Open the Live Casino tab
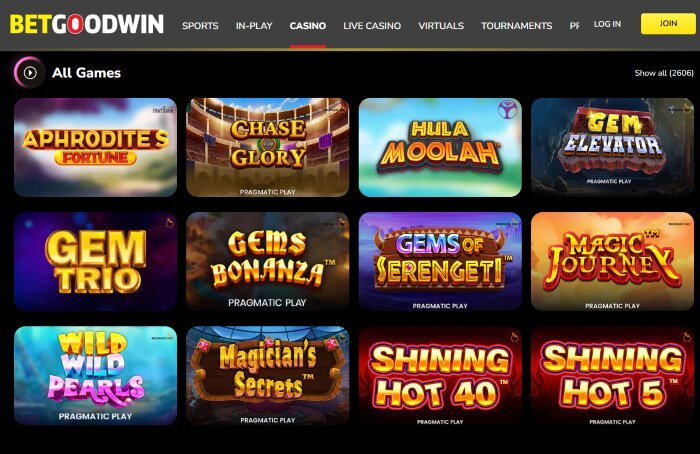The width and height of the screenshot is (700, 454). 372,26
